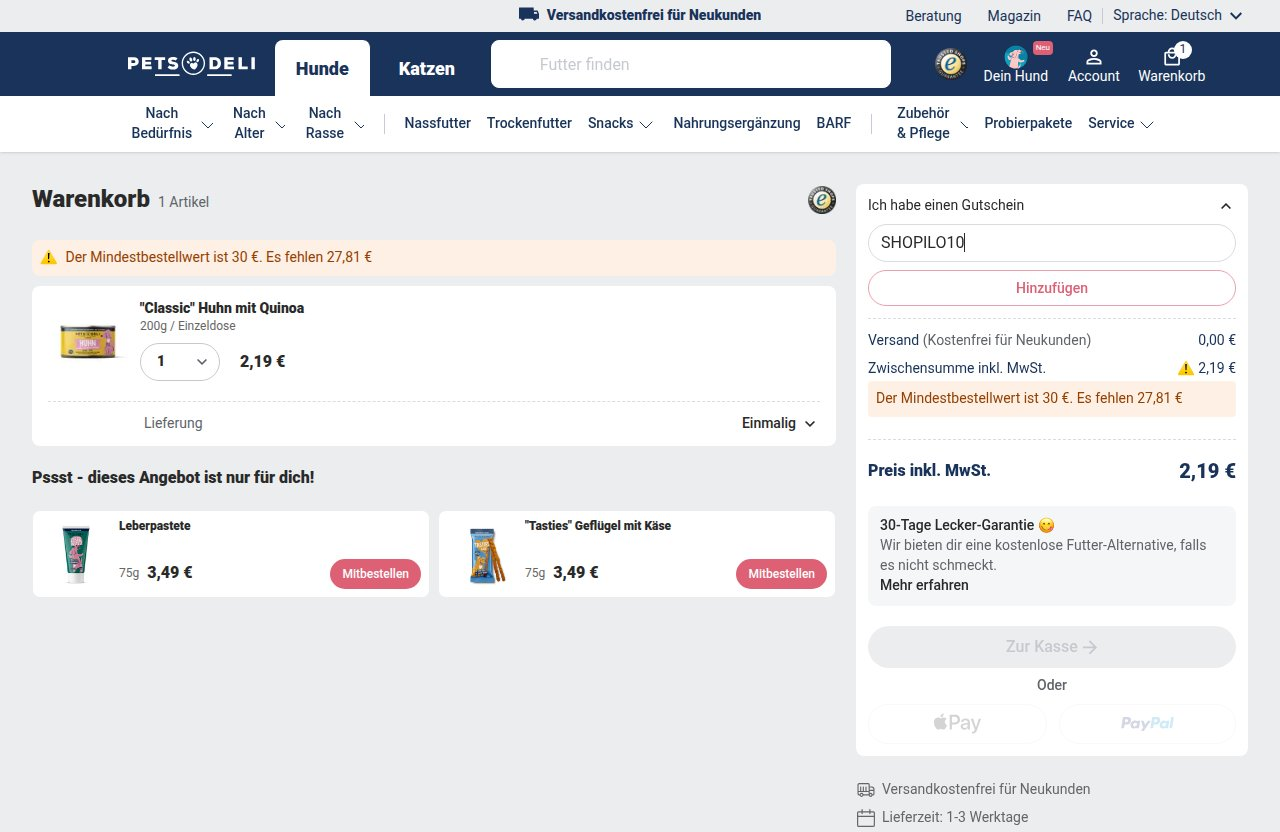Screen dimensions: 1280x832
Task: Open the Beratung link
Action: coord(933,16)
